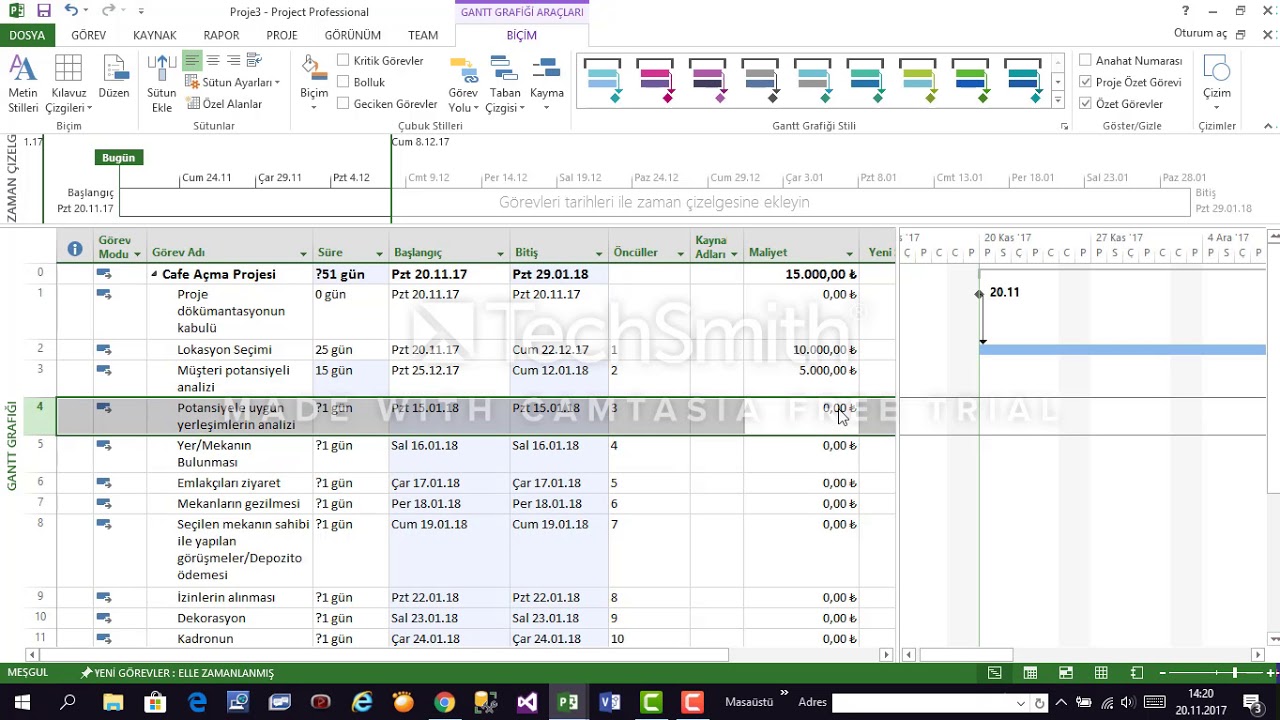
Task: Open Visual Studio from the taskbar
Action: 527,702
